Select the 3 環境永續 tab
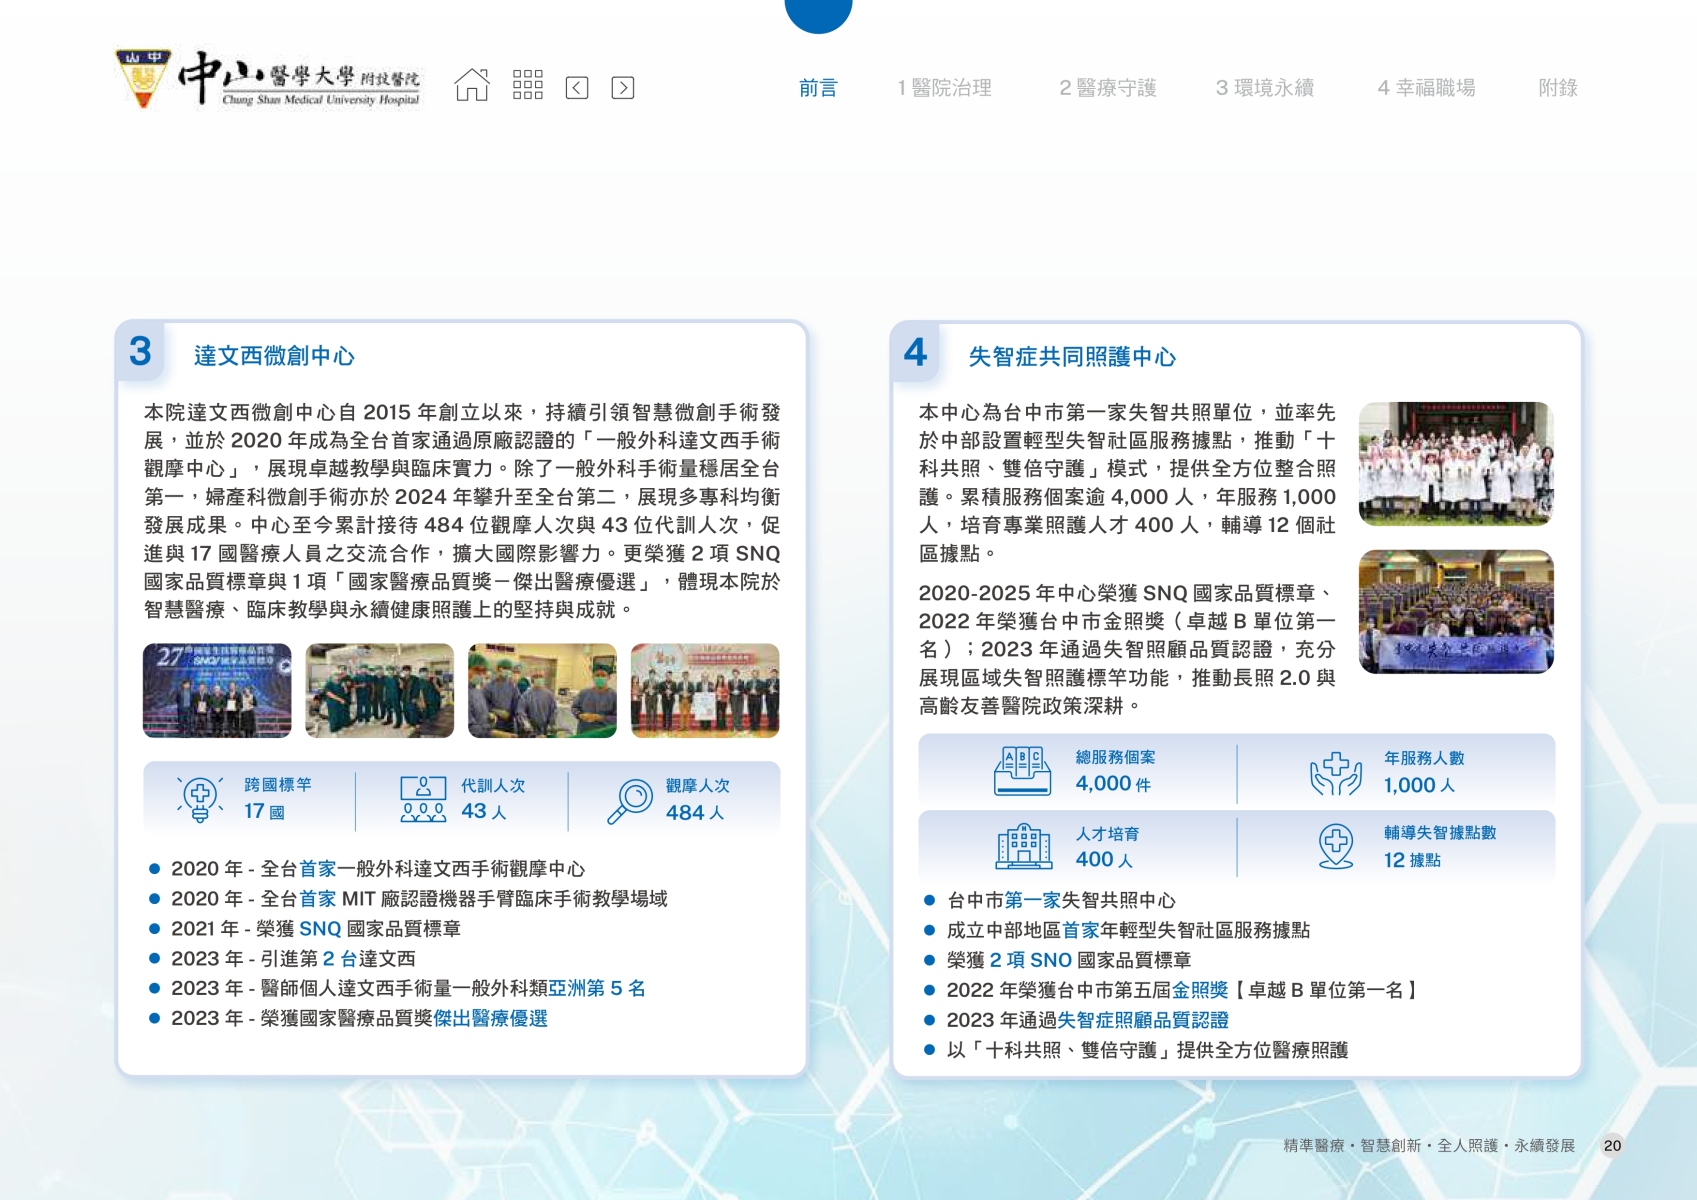The image size is (1697, 1200). tap(1264, 88)
